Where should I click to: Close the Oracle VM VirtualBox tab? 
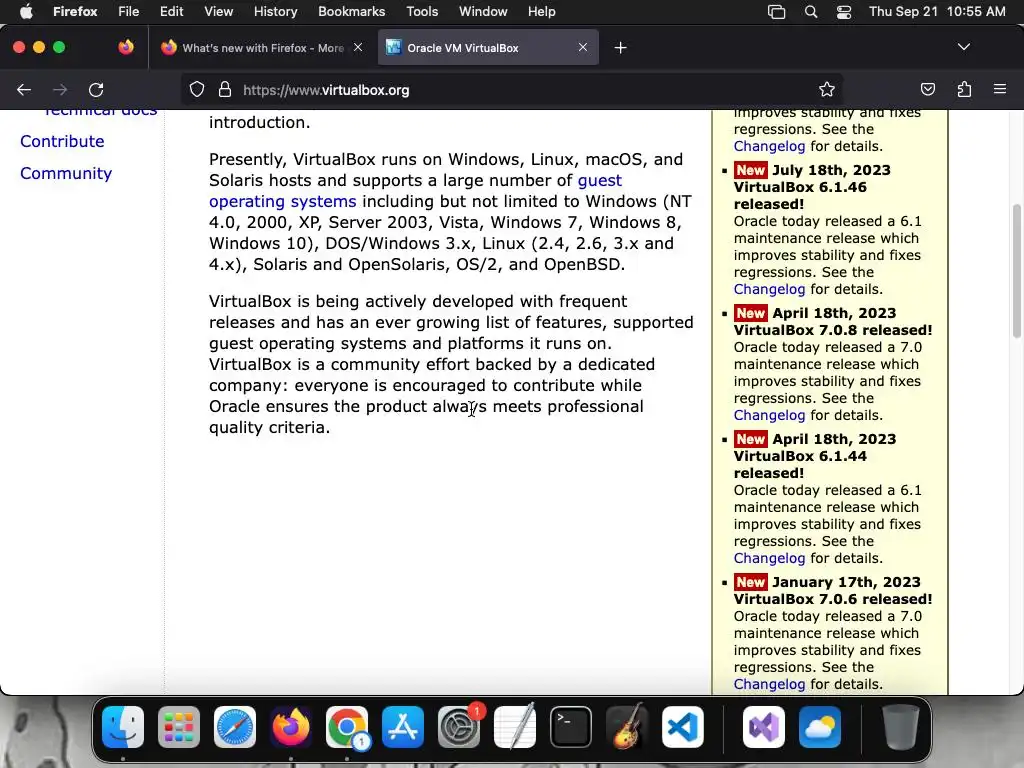point(583,47)
